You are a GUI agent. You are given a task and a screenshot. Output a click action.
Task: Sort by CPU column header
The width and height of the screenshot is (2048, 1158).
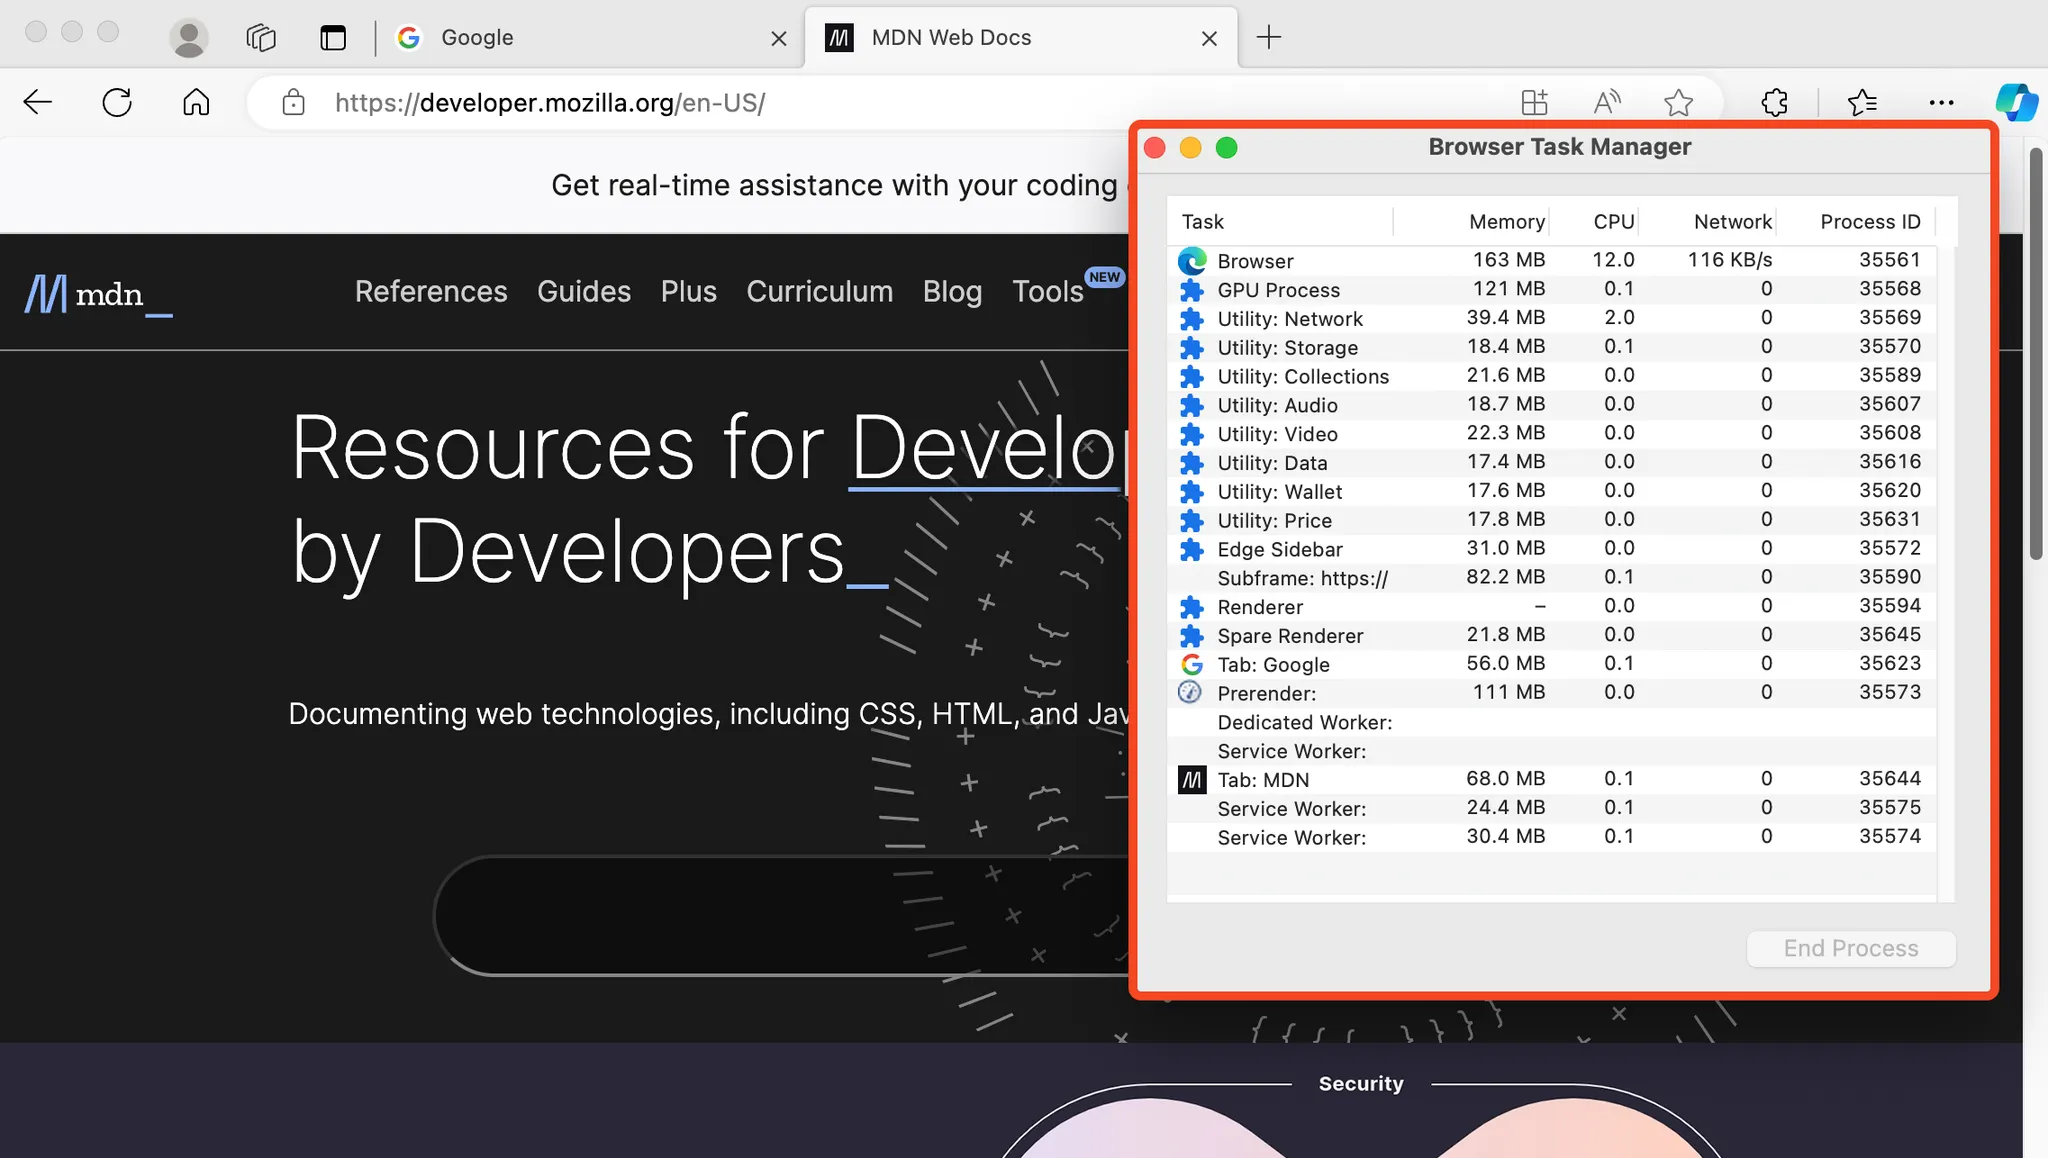pos(1613,222)
